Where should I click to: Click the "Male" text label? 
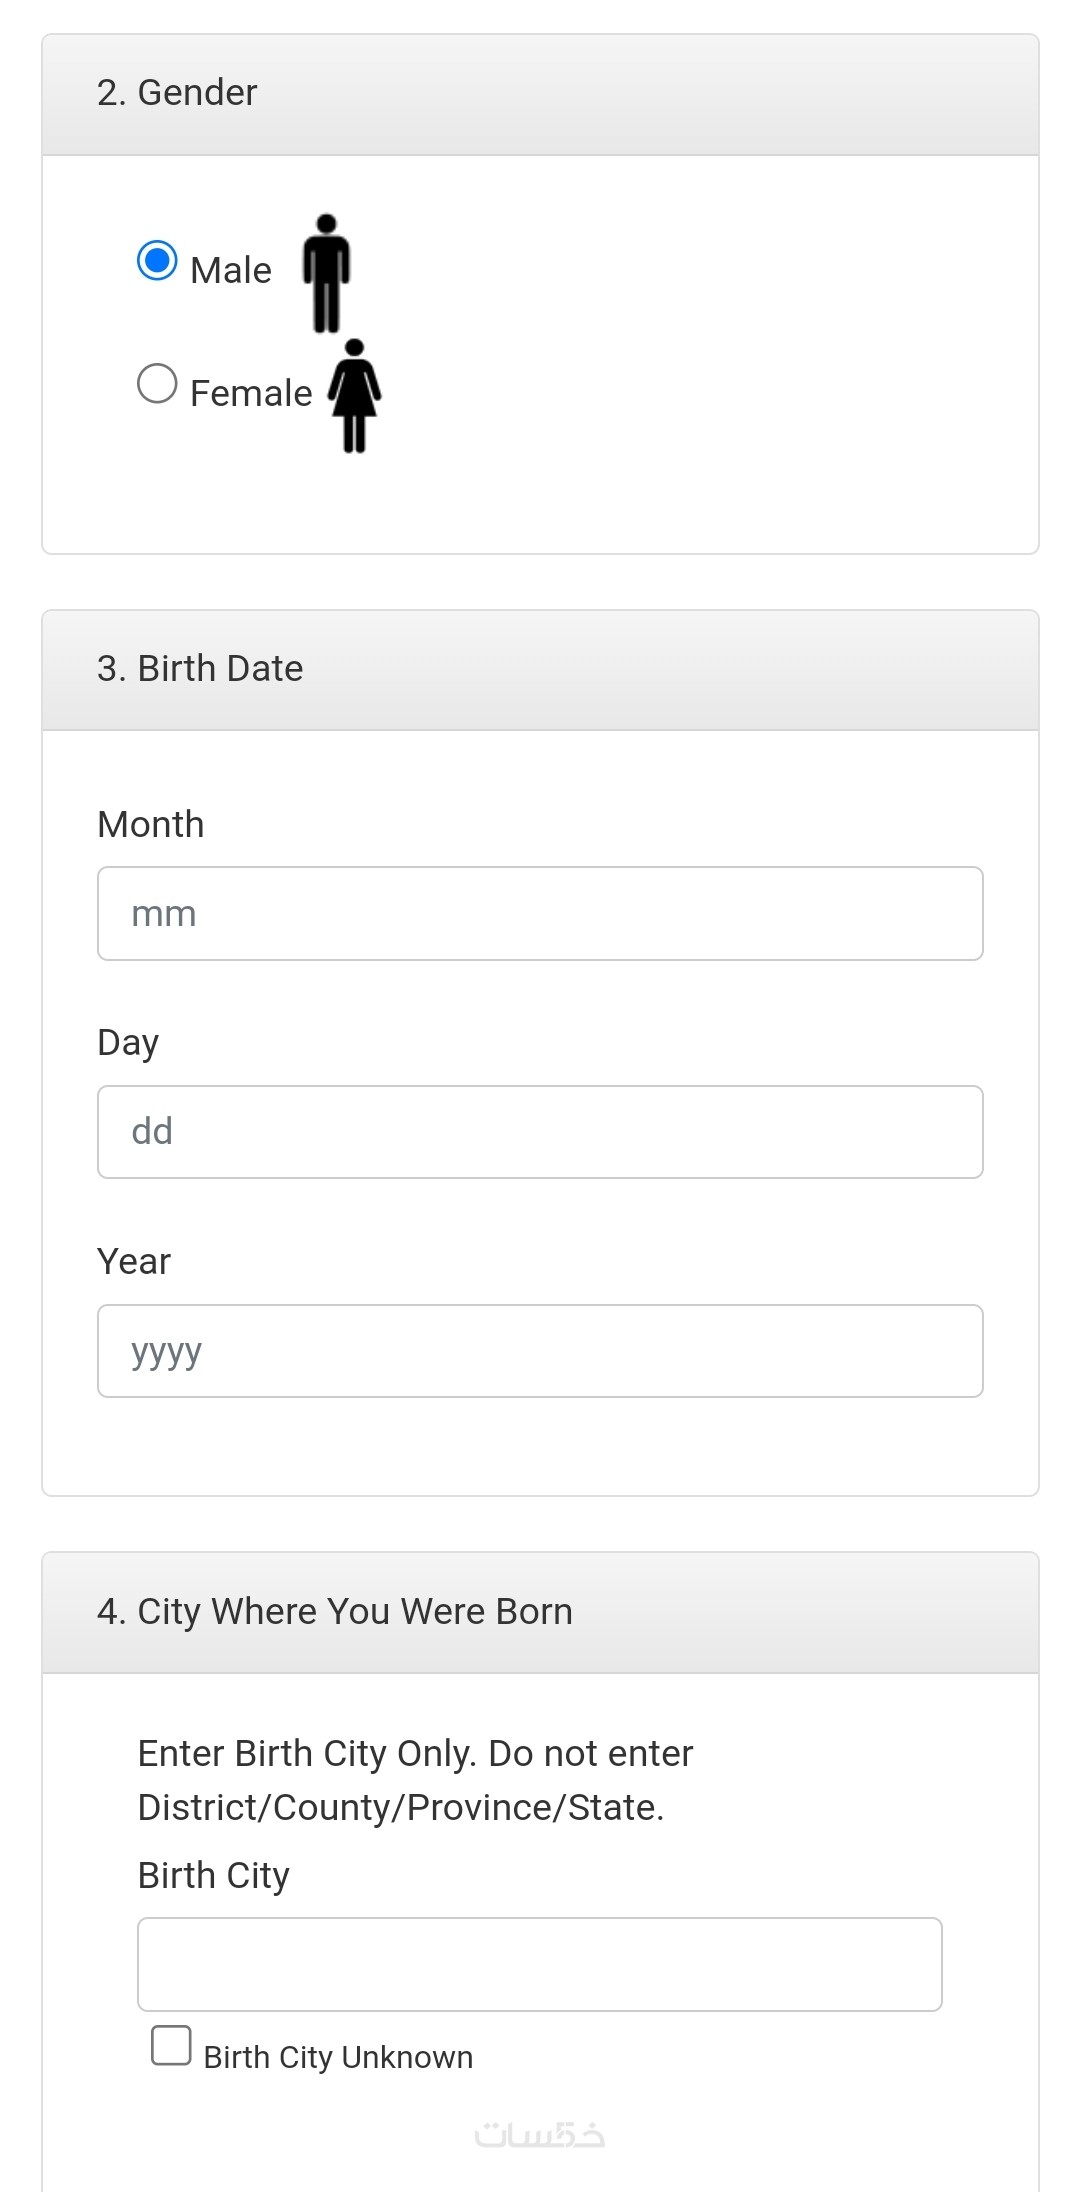[x=231, y=271]
